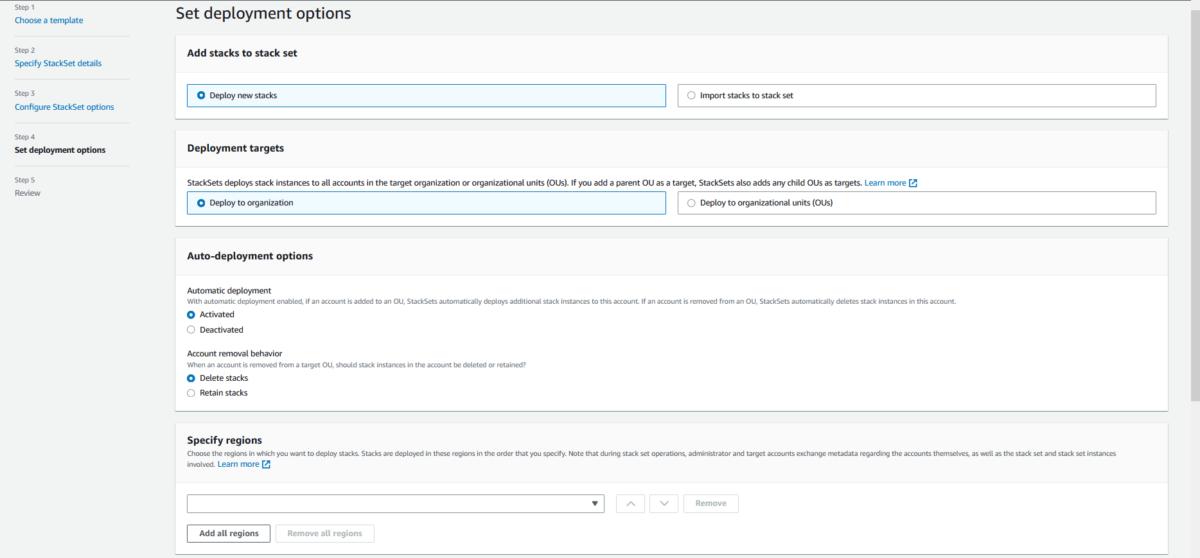1200x558 pixels.
Task: Click the Remove region button
Action: [x=711, y=503]
